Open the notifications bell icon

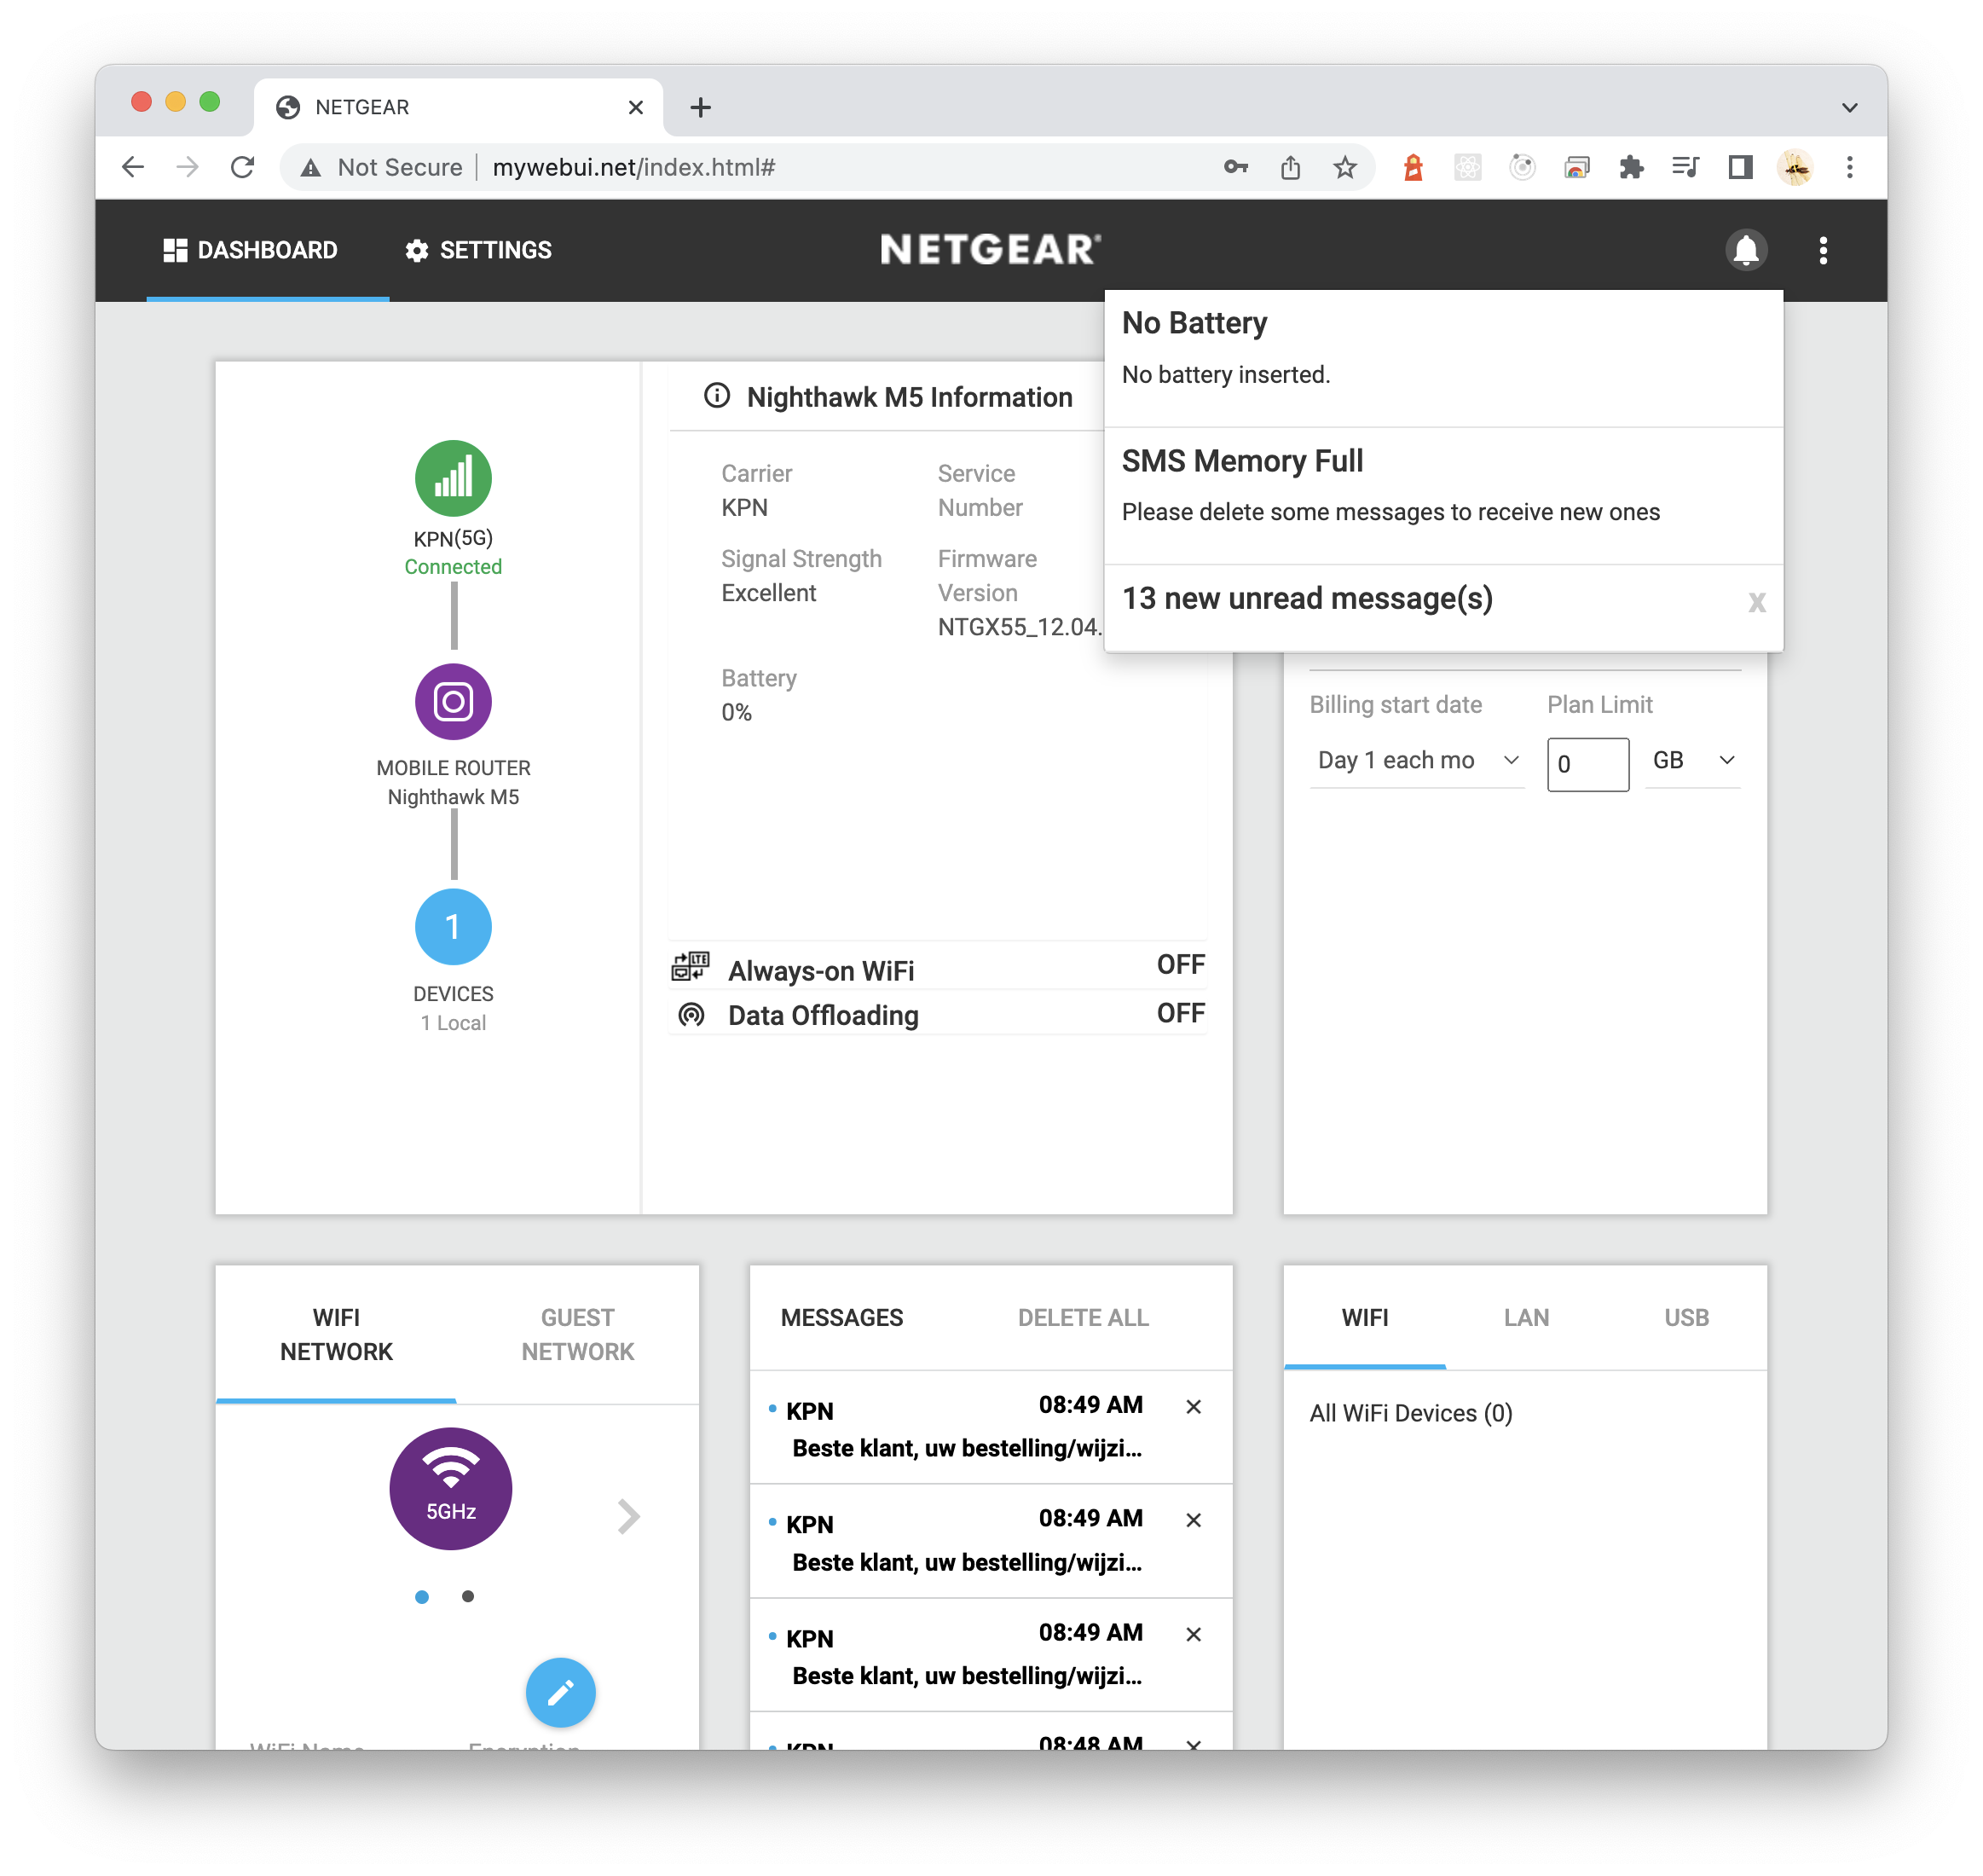[x=1745, y=250]
